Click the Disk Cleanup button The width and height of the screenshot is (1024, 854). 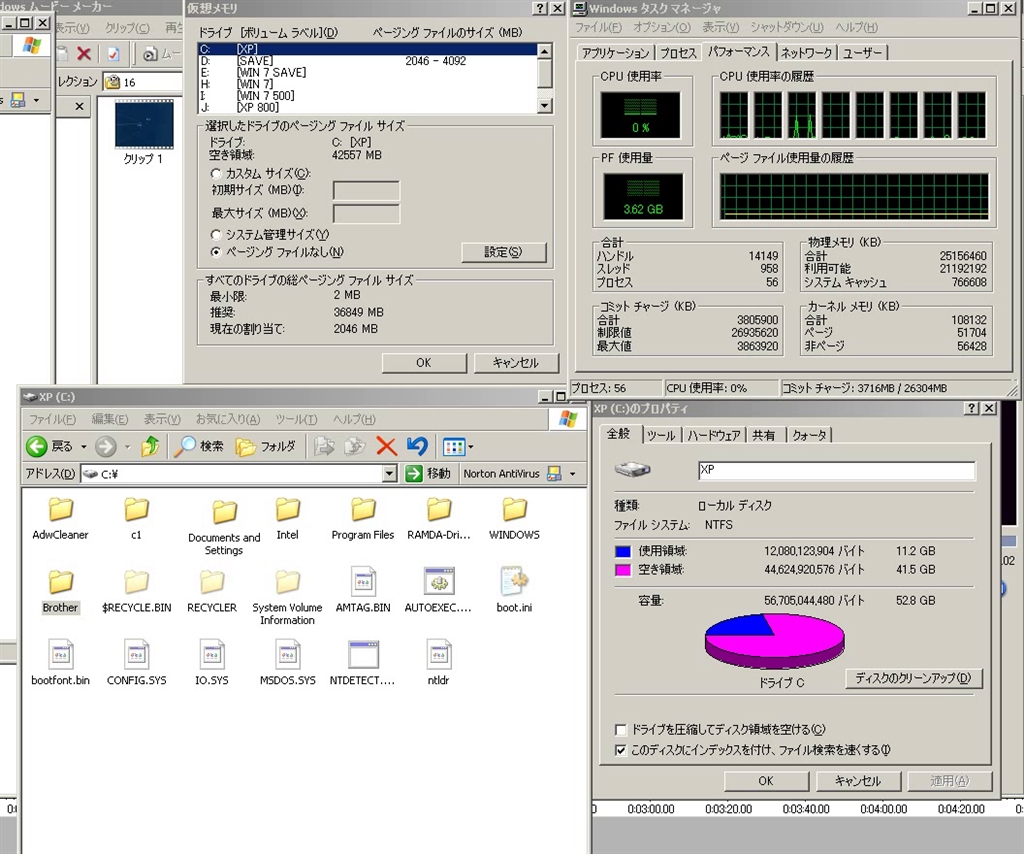[x=913, y=678]
